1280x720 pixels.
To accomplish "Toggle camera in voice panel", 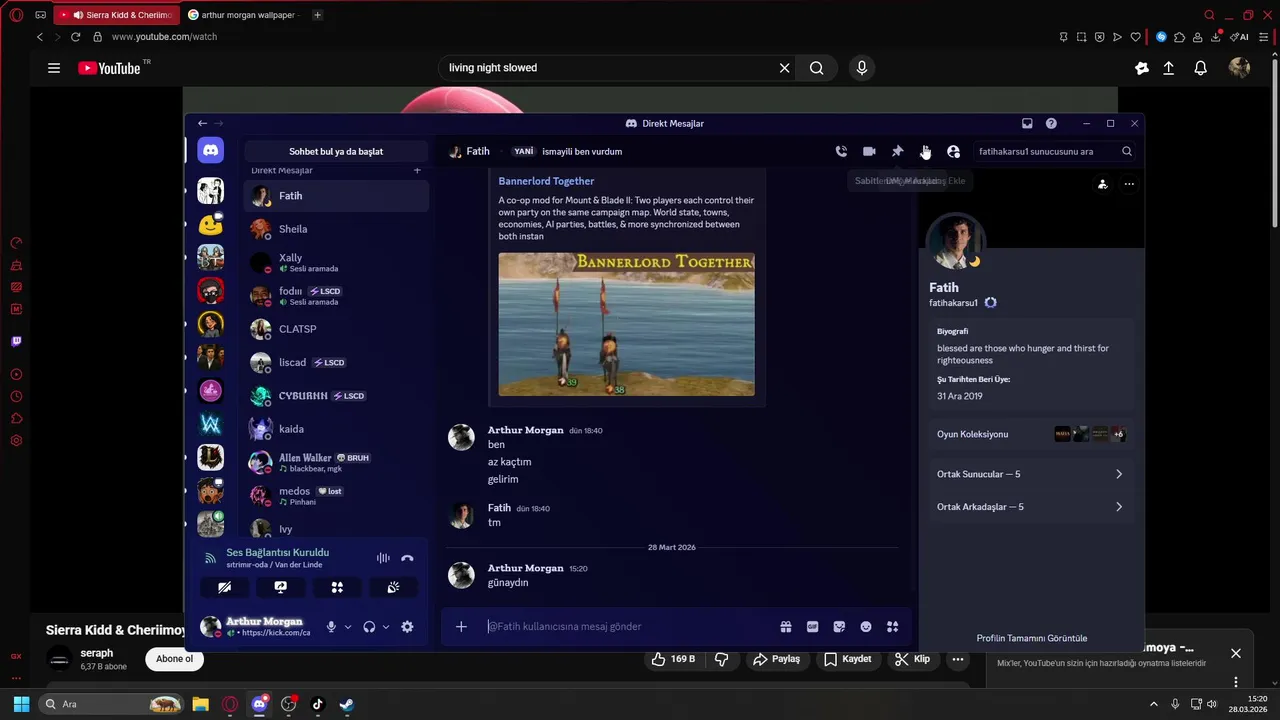I will 225,587.
